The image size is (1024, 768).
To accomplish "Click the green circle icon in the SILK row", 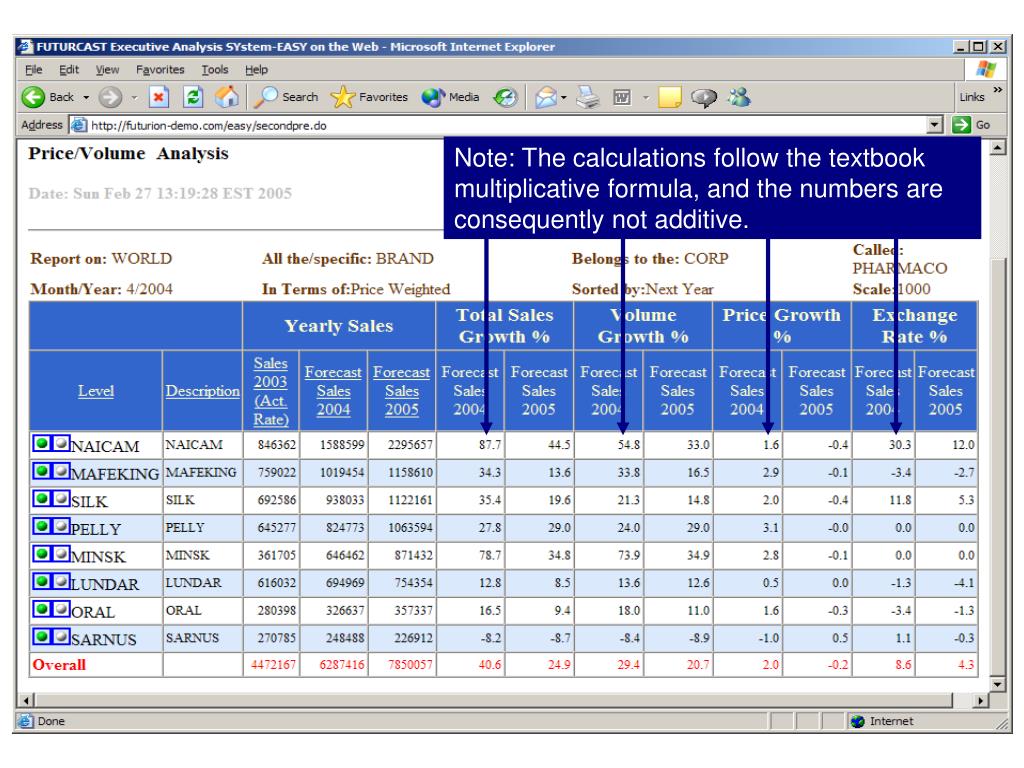I will point(42,499).
